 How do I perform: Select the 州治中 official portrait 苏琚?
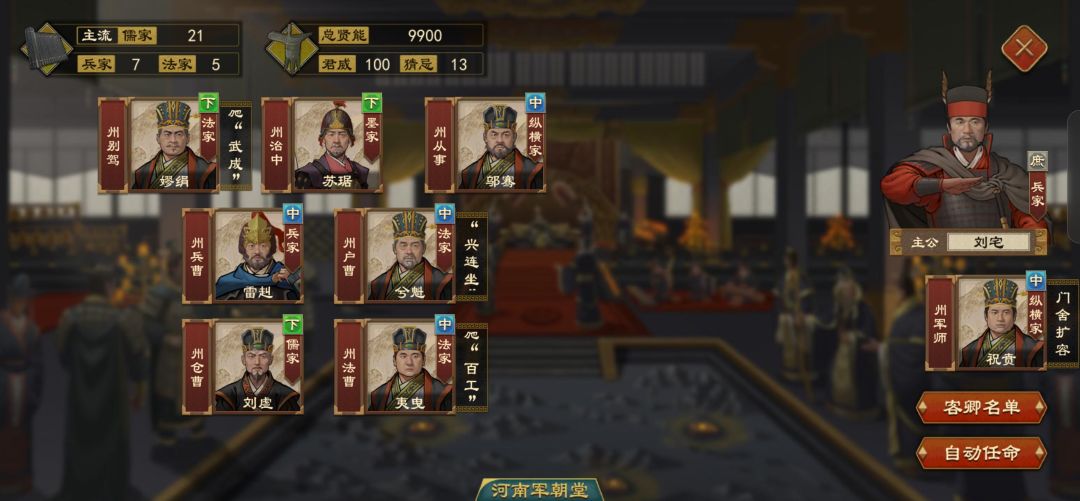(338, 145)
